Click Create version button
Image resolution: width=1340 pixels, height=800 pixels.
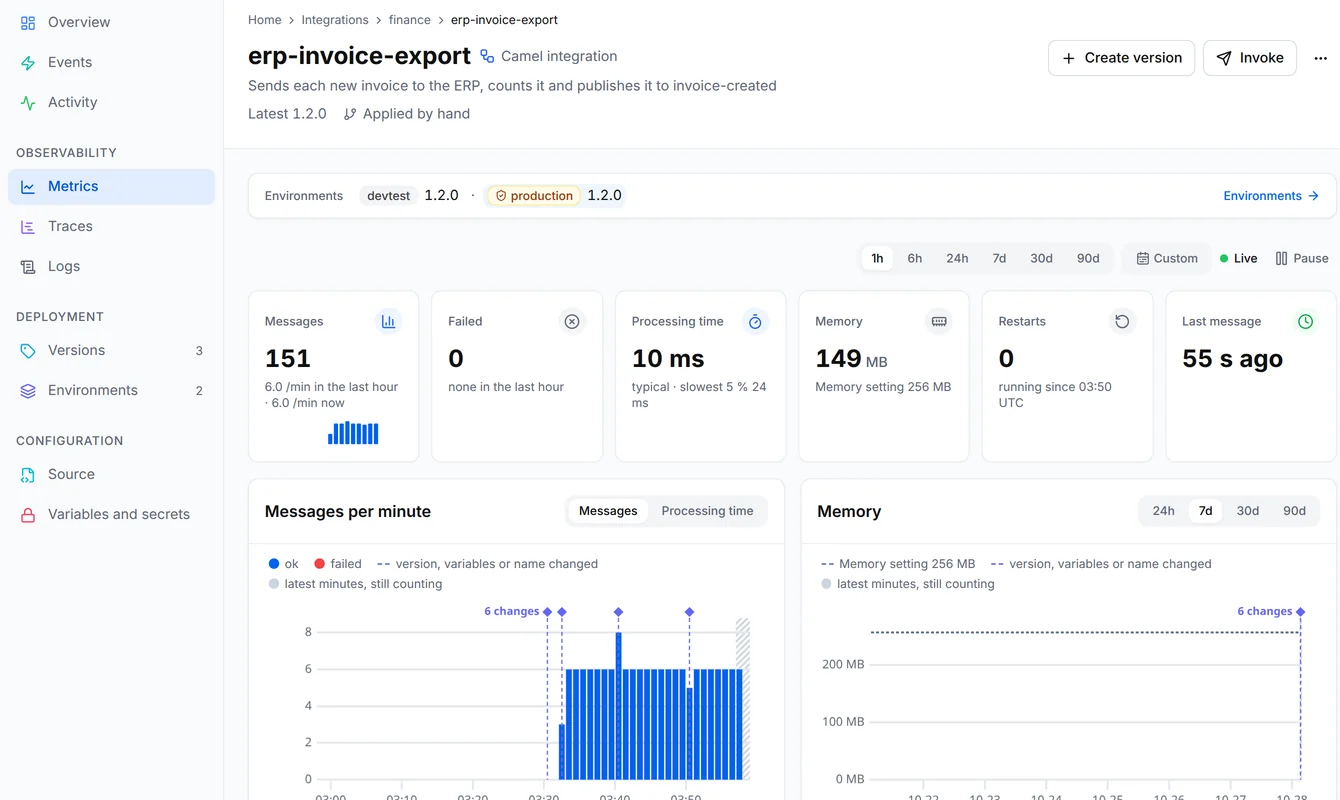pyautogui.click(x=1121, y=58)
